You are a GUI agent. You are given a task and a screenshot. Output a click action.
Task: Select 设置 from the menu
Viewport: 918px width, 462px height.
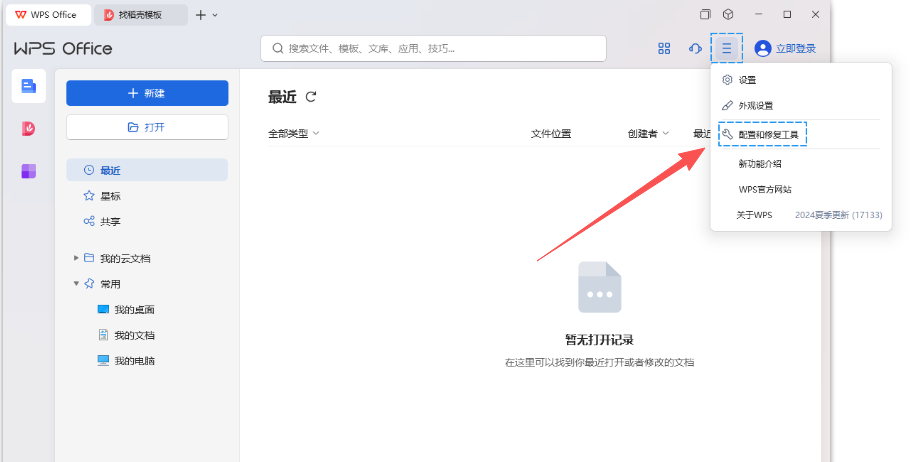pos(748,80)
